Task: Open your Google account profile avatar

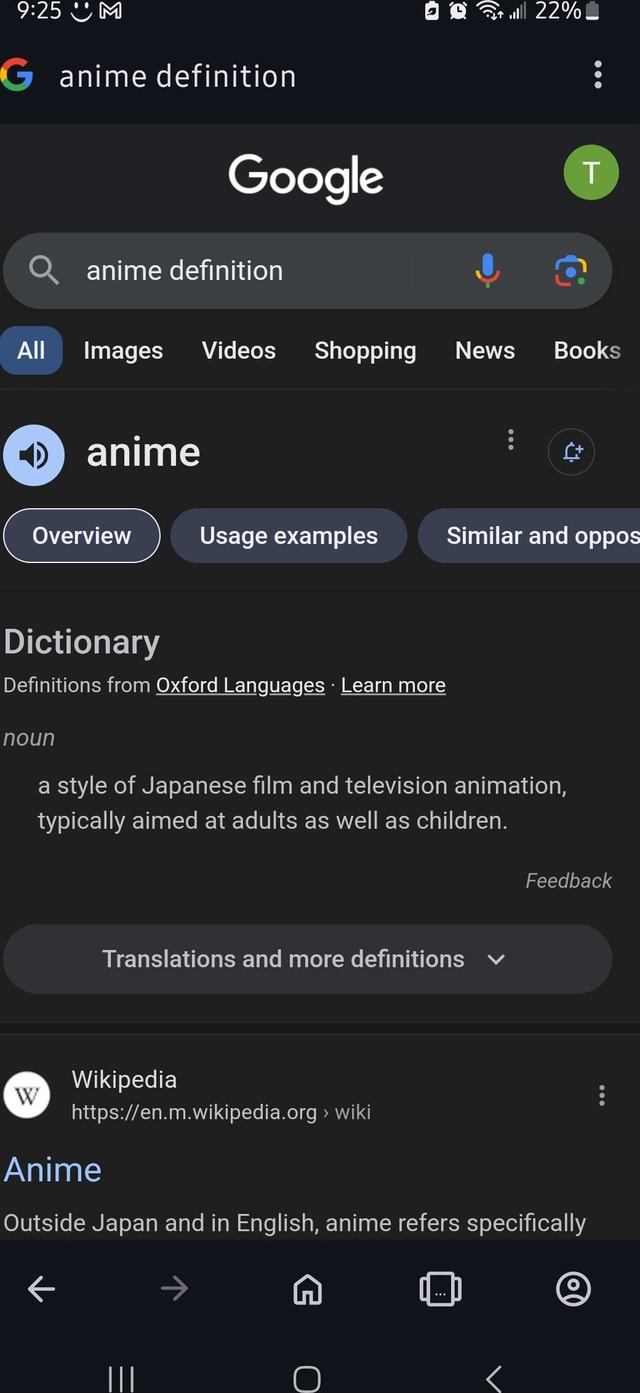Action: (x=591, y=172)
